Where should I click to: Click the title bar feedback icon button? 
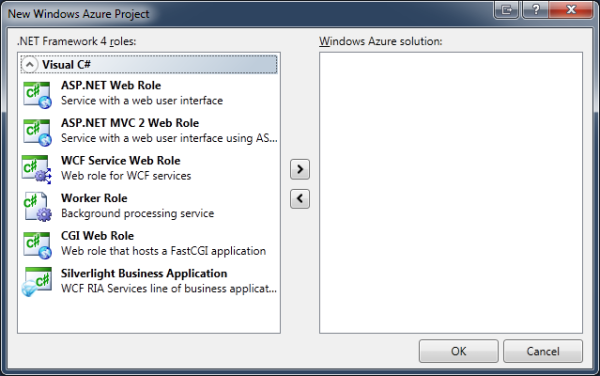click(507, 9)
